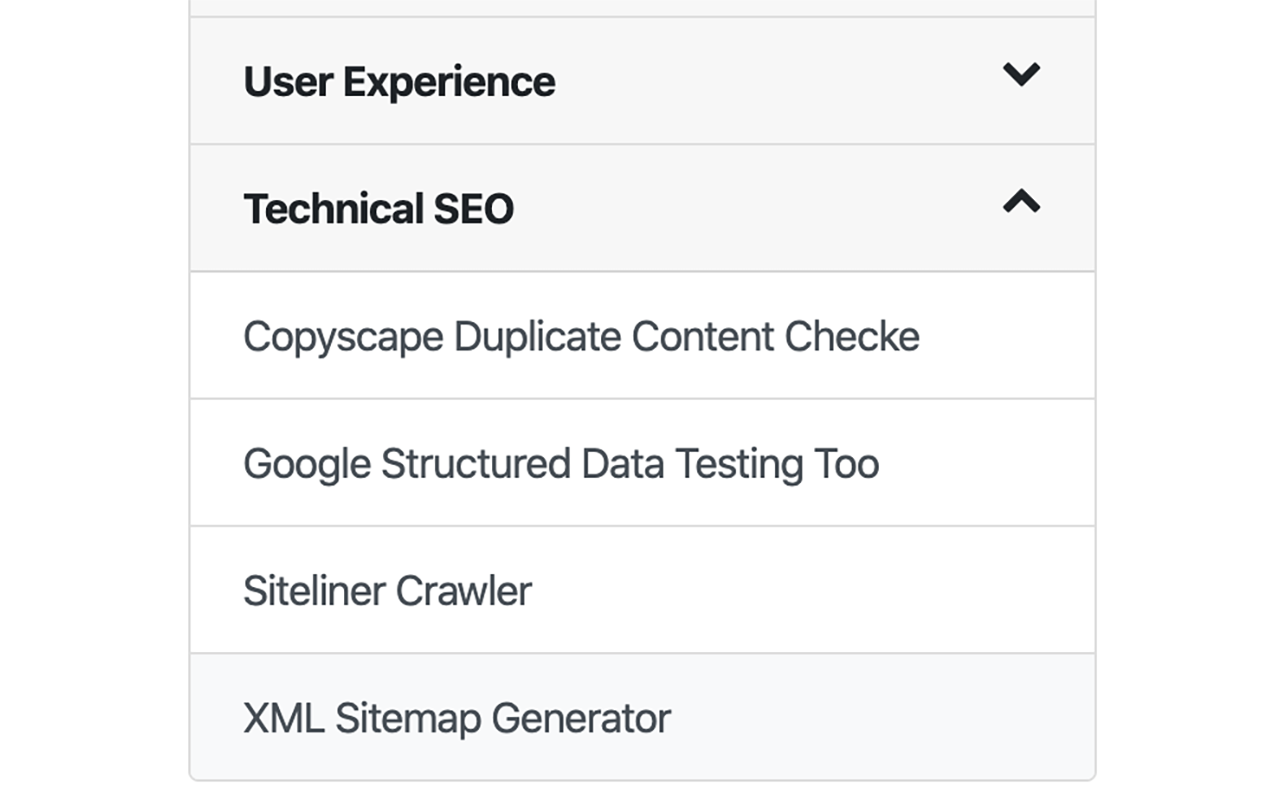Select Copyscape Duplicate Content Checker

click(580, 336)
